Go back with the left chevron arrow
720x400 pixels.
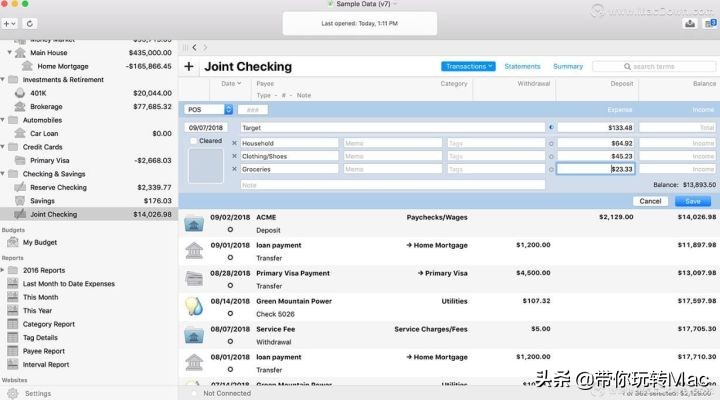click(195, 47)
